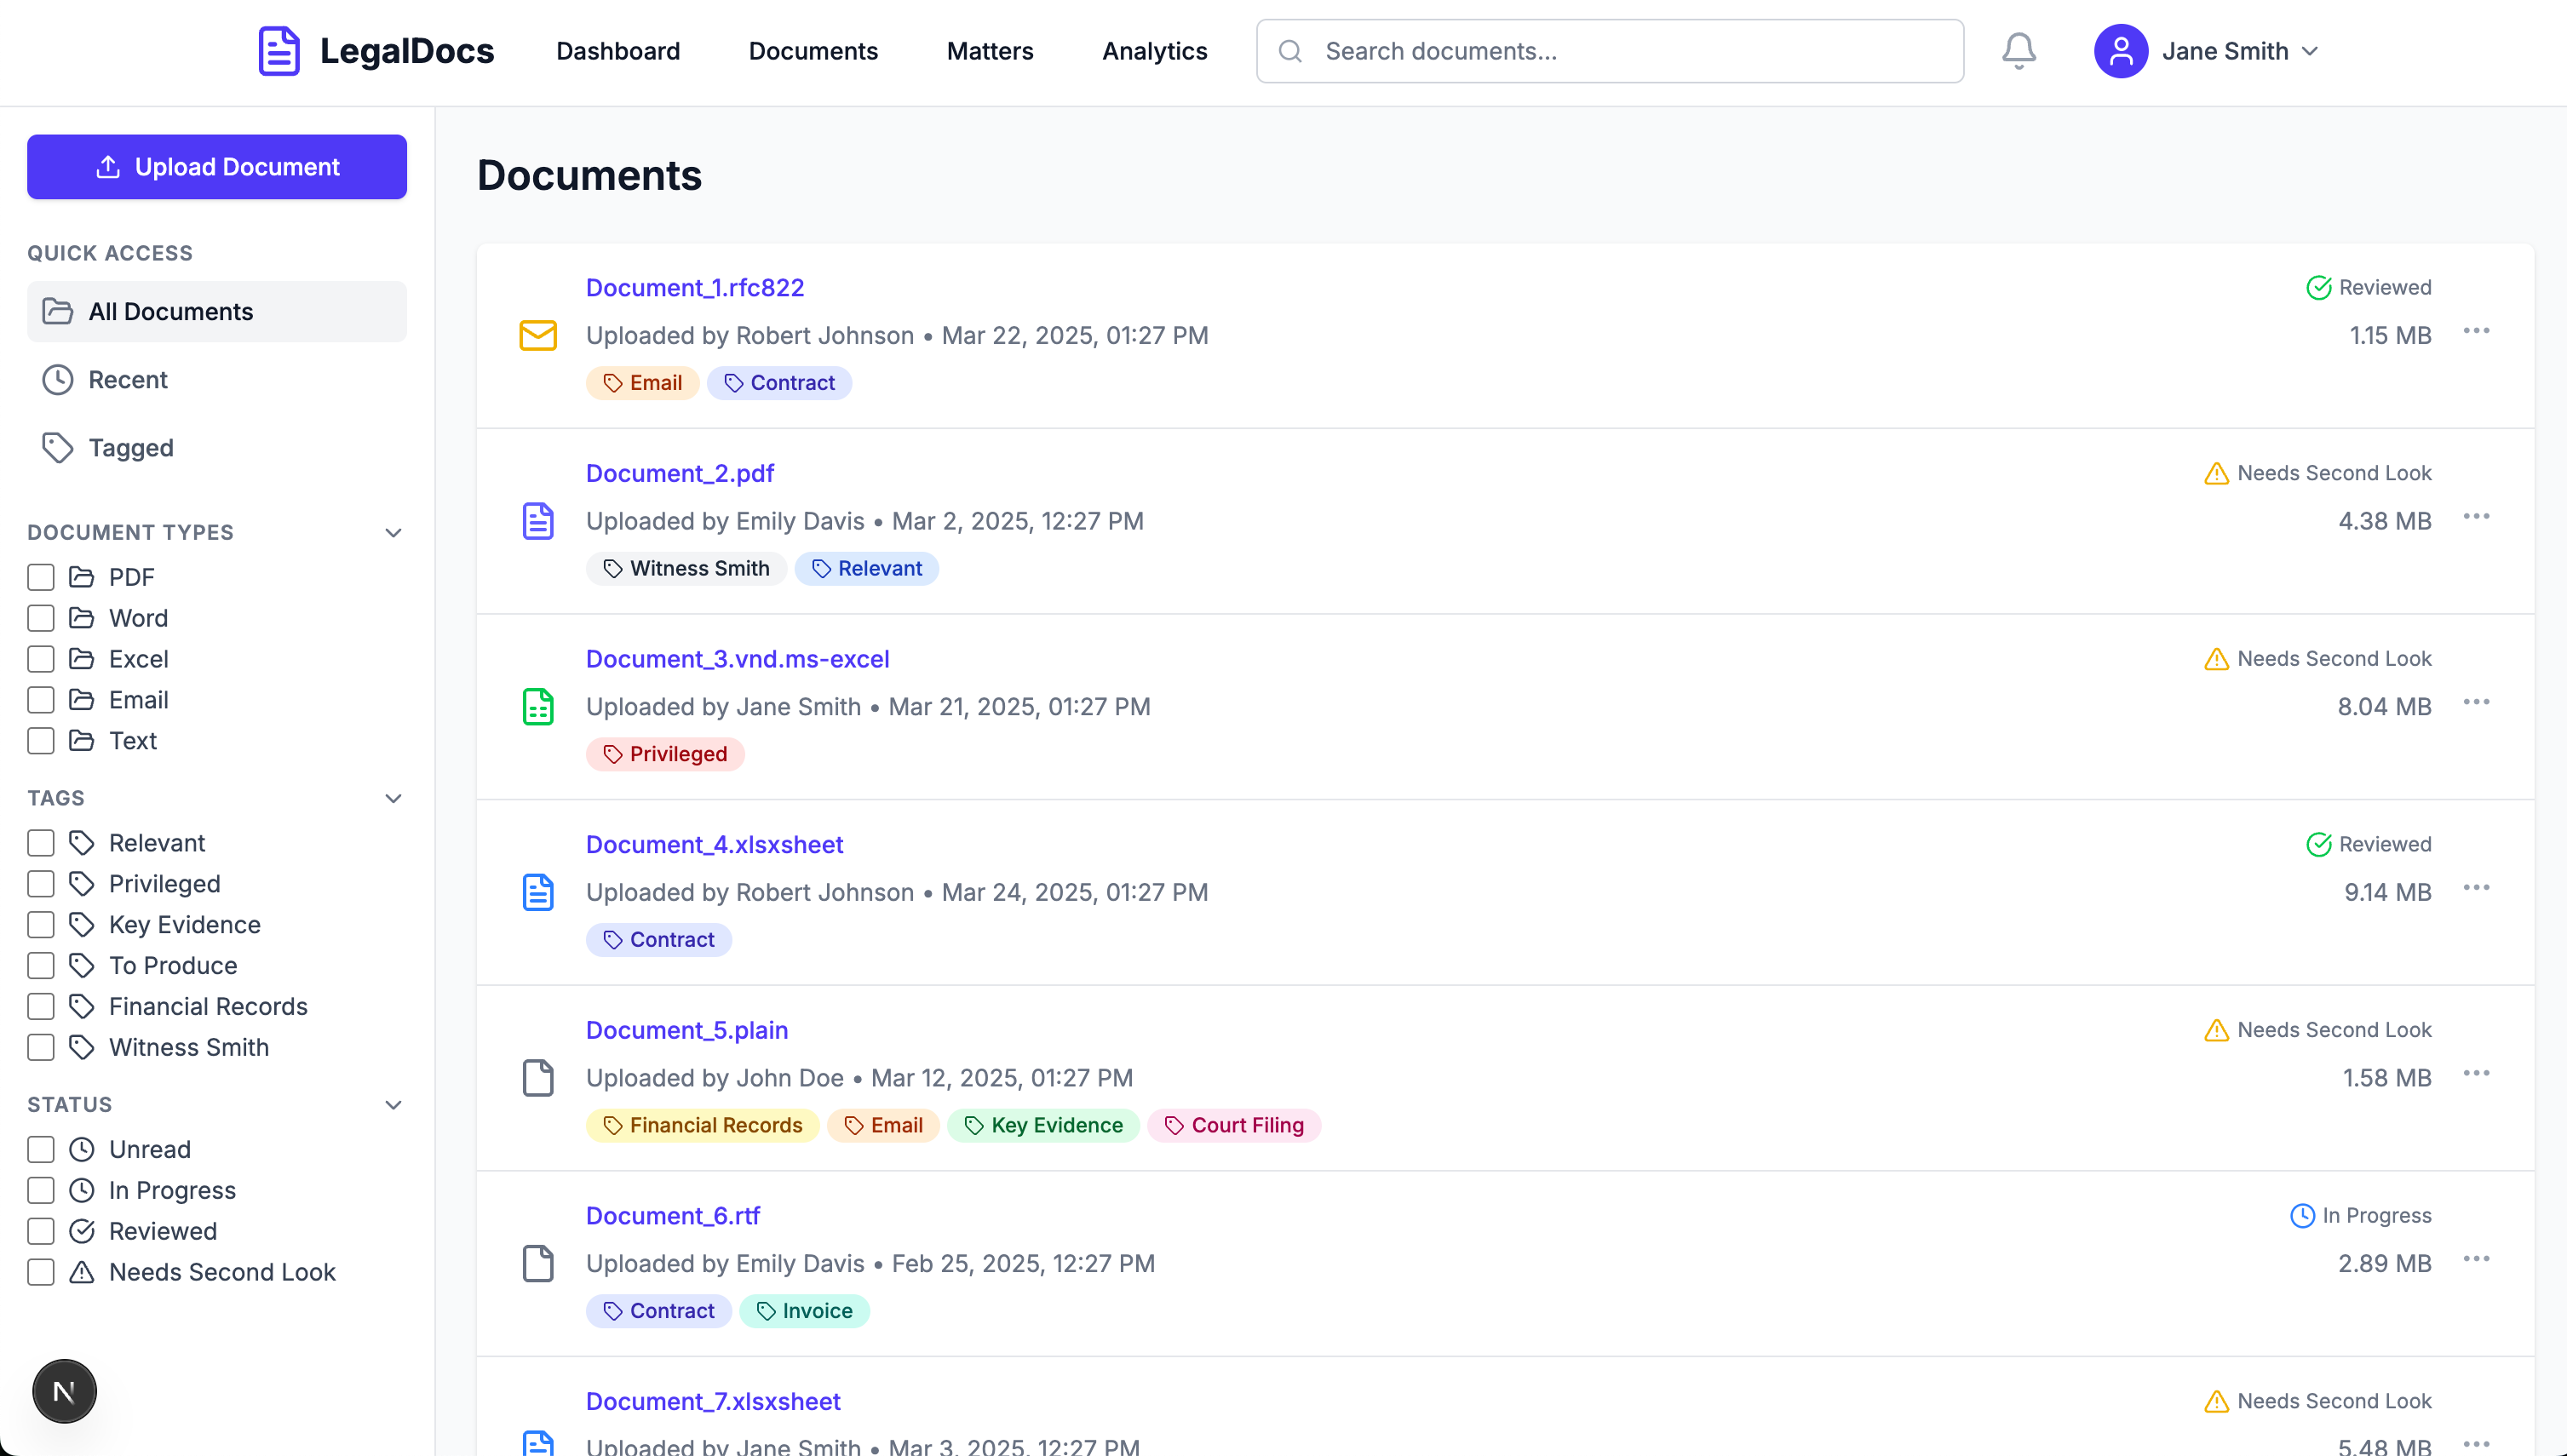Open the notifications bell

[x=2018, y=51]
